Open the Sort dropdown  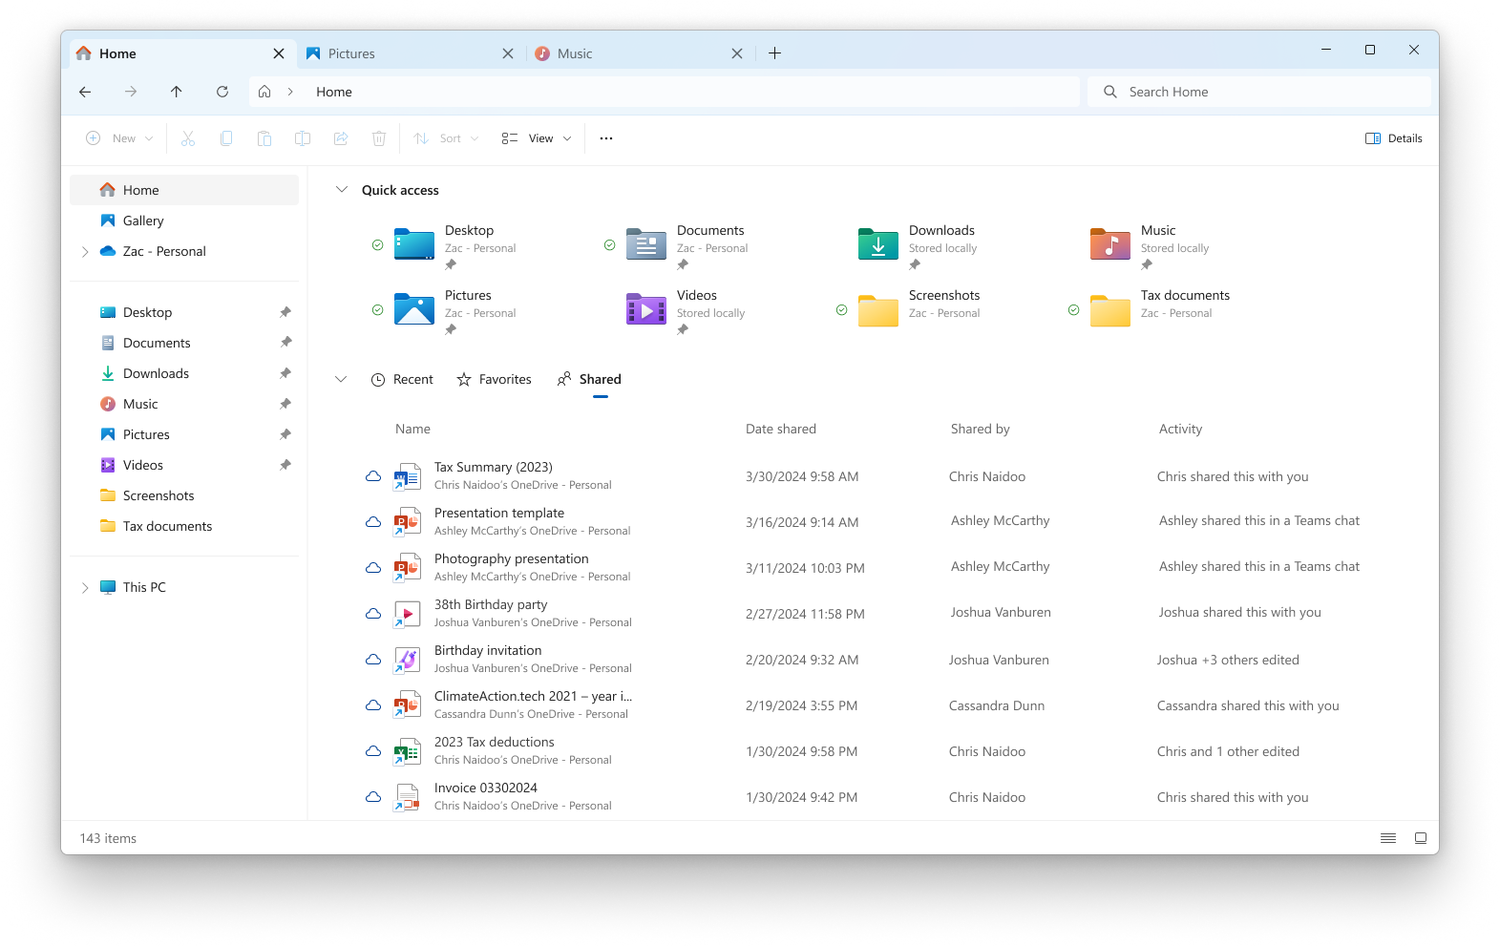446,138
